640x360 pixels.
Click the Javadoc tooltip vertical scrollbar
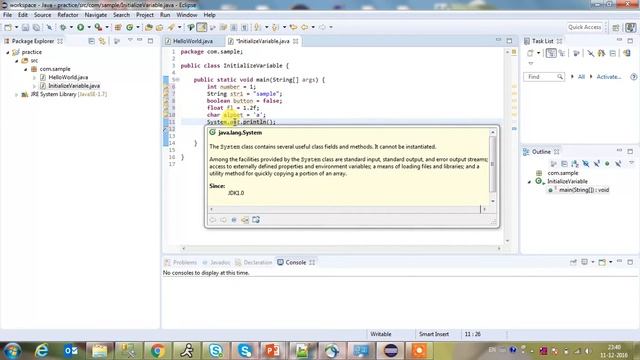tap(493, 167)
